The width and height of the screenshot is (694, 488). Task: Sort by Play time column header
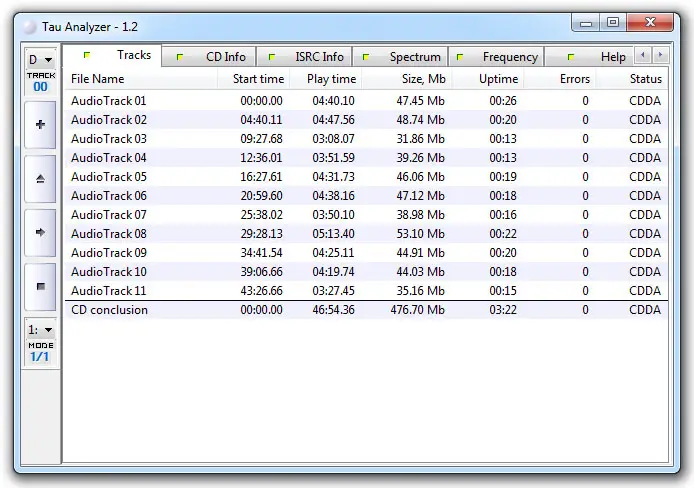326,79
